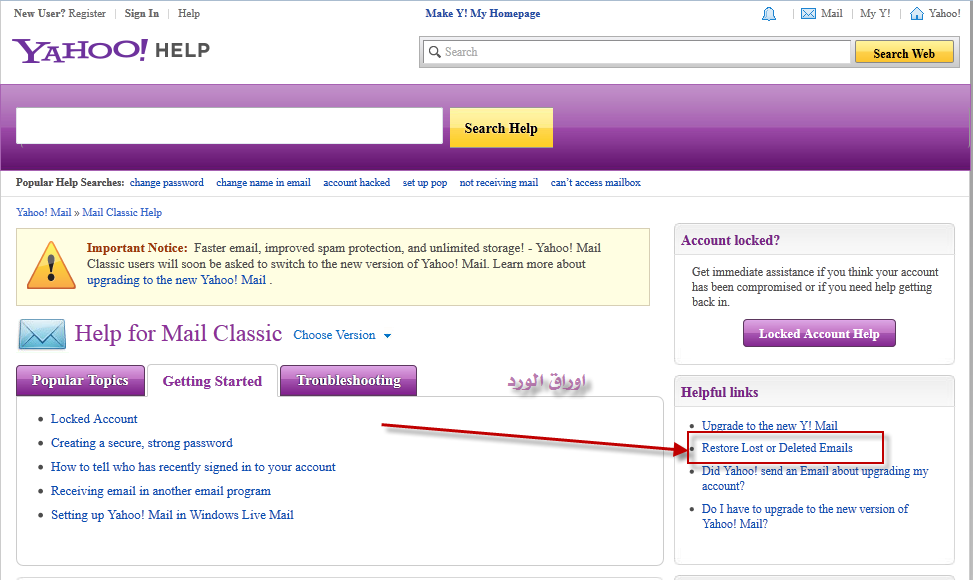
Task: Click the Yahoo! home house icon
Action: coord(917,14)
